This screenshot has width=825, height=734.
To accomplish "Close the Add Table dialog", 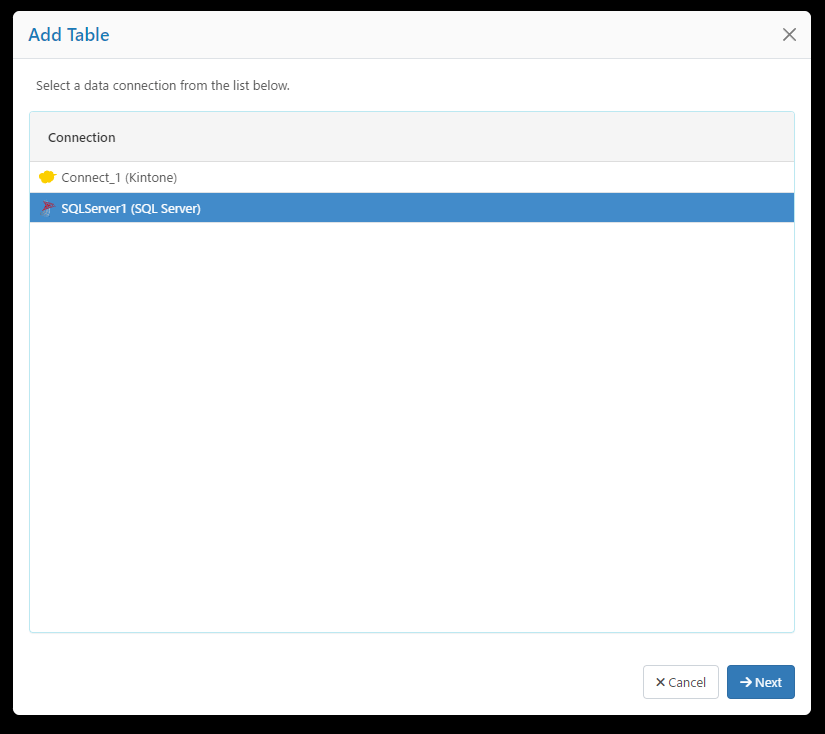I will (x=789, y=35).
